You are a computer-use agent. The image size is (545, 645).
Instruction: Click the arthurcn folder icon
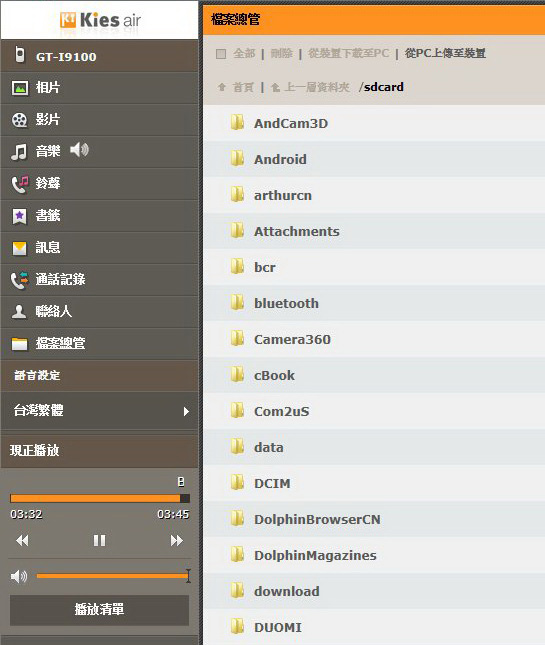pos(237,194)
